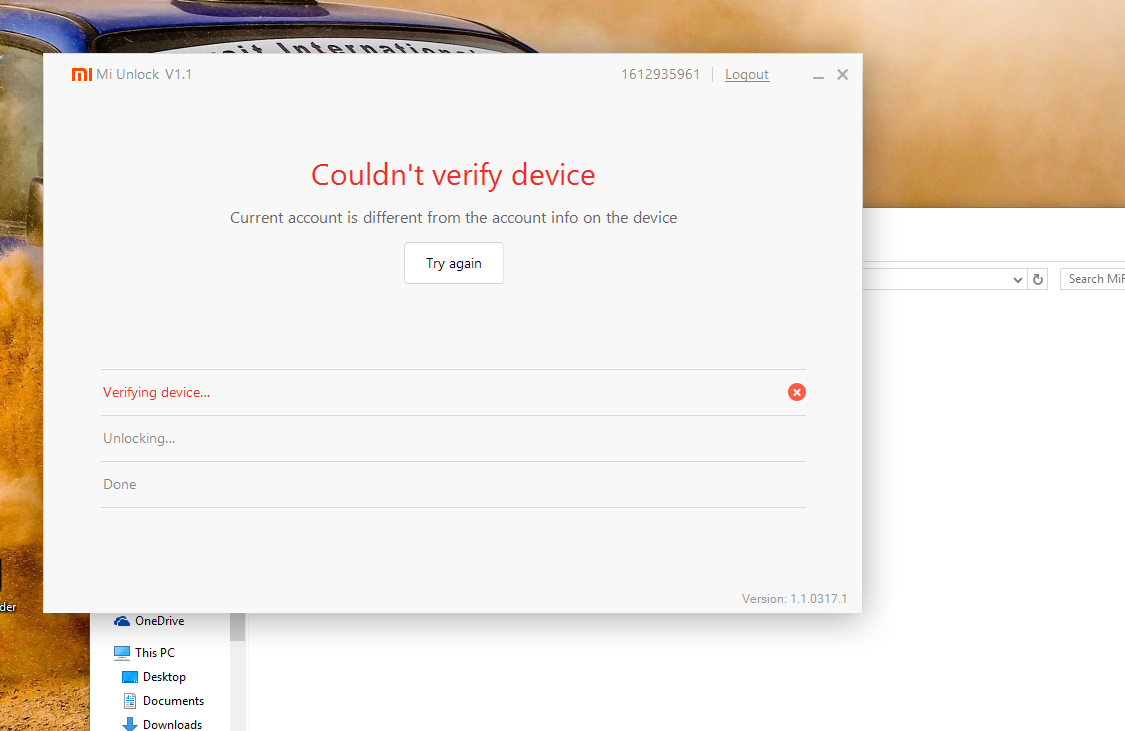Viewport: 1125px width, 731px height.
Task: Minimize the Mi Unlock window
Action: click(x=818, y=75)
